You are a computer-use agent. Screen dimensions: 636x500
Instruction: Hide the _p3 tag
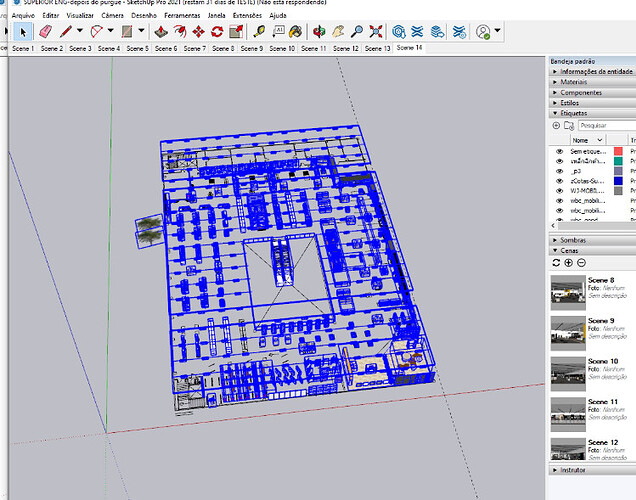(x=559, y=171)
